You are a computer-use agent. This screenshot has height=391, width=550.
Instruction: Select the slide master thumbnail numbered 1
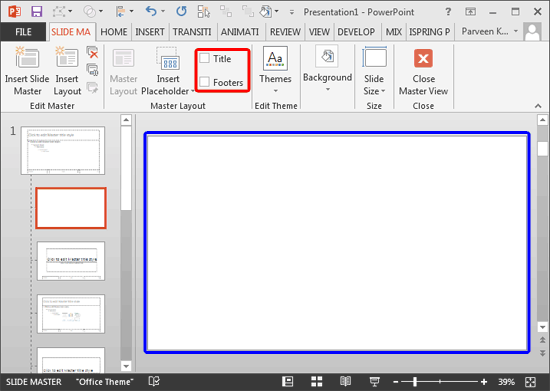tap(63, 150)
